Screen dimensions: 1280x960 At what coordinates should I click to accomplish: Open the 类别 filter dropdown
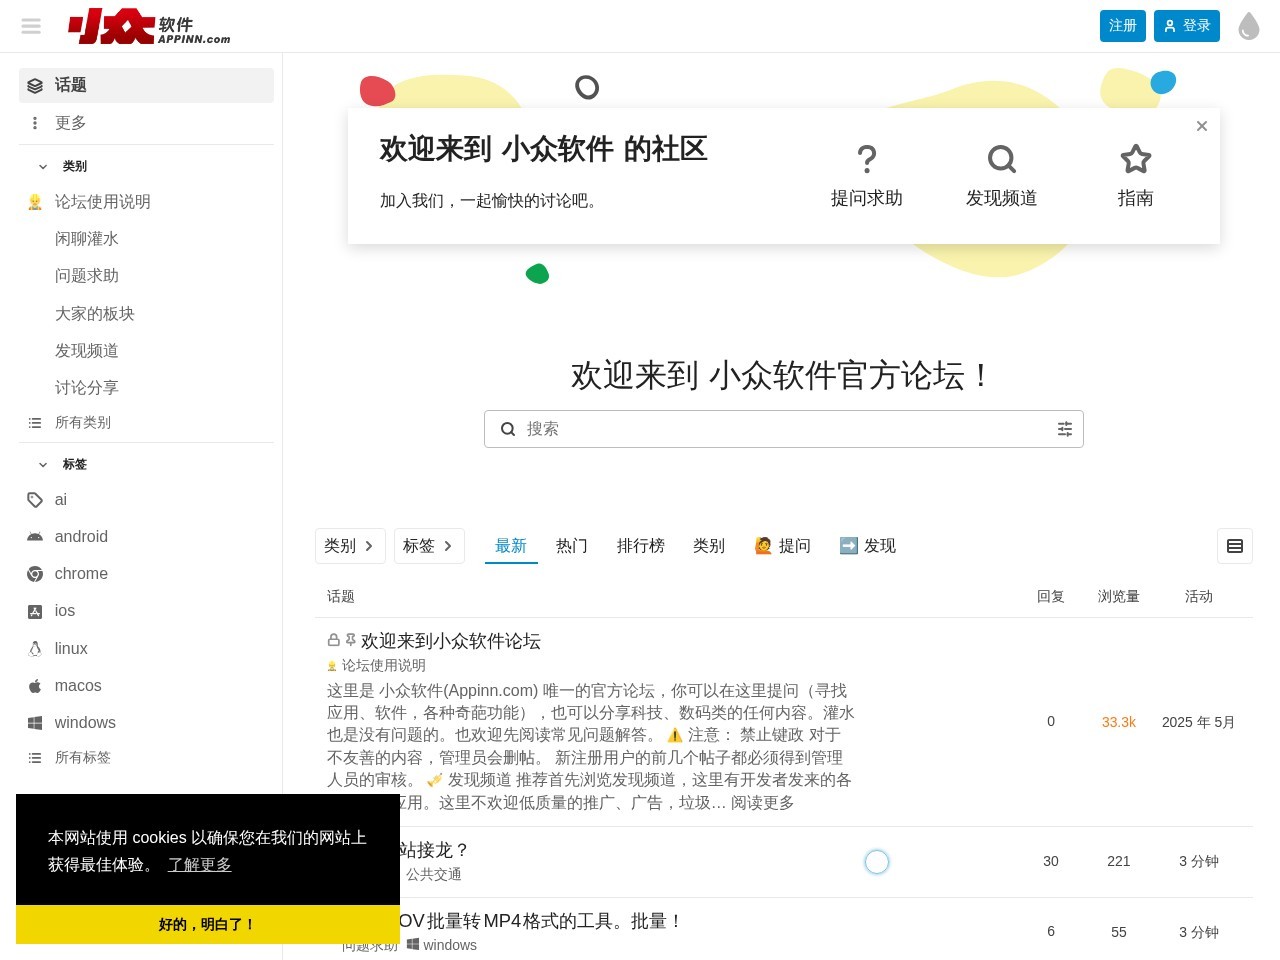pos(350,546)
